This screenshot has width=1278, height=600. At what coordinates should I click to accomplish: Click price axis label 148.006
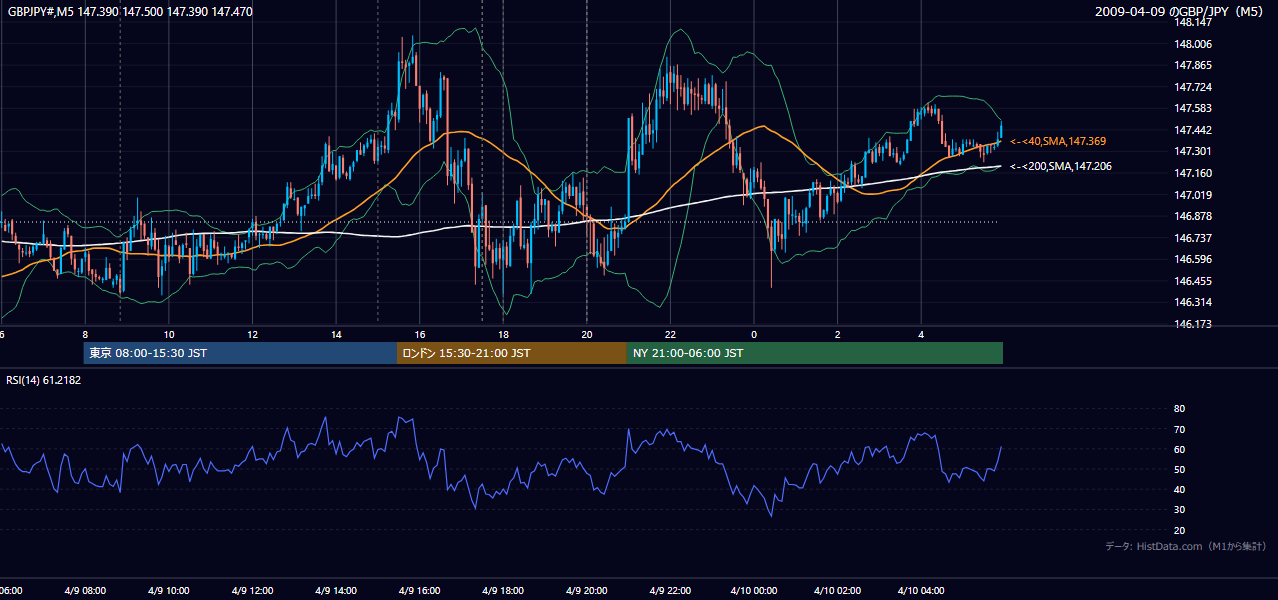[1193, 44]
